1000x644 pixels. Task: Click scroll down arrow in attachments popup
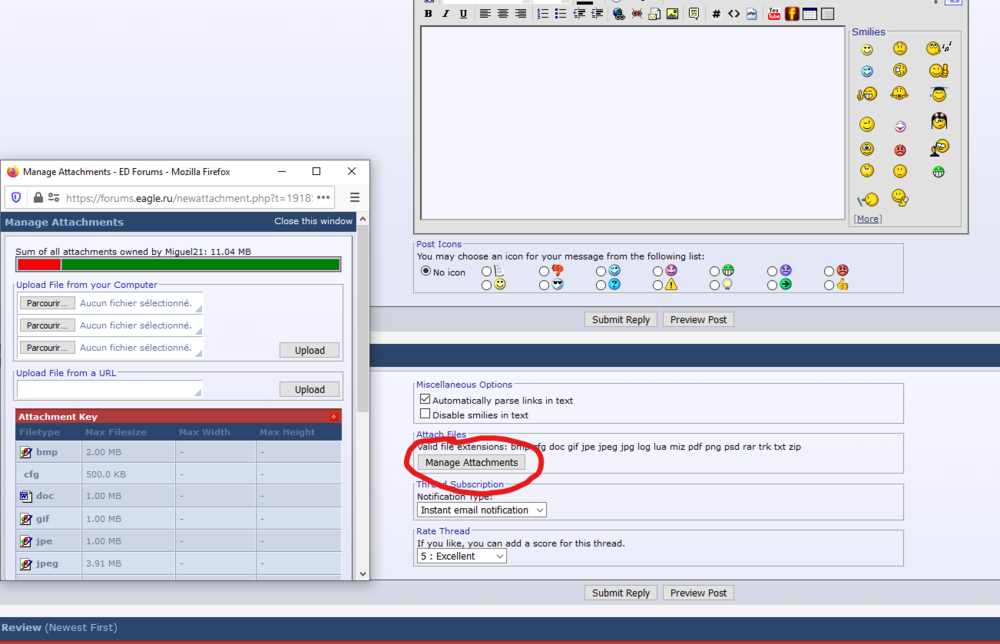pyautogui.click(x=363, y=573)
